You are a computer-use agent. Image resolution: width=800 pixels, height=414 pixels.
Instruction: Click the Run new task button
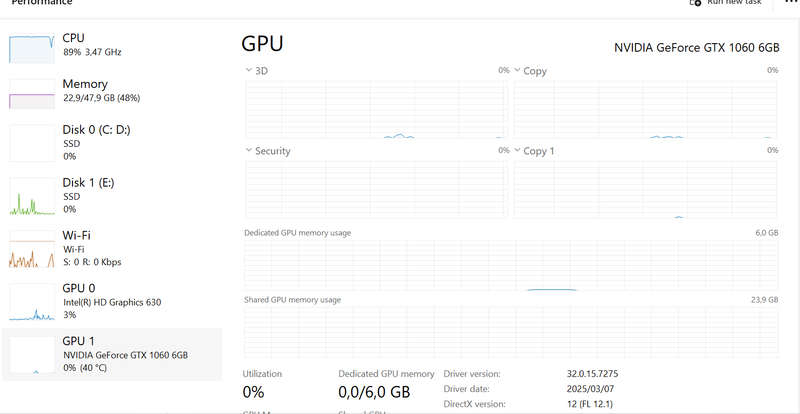tap(726, 3)
